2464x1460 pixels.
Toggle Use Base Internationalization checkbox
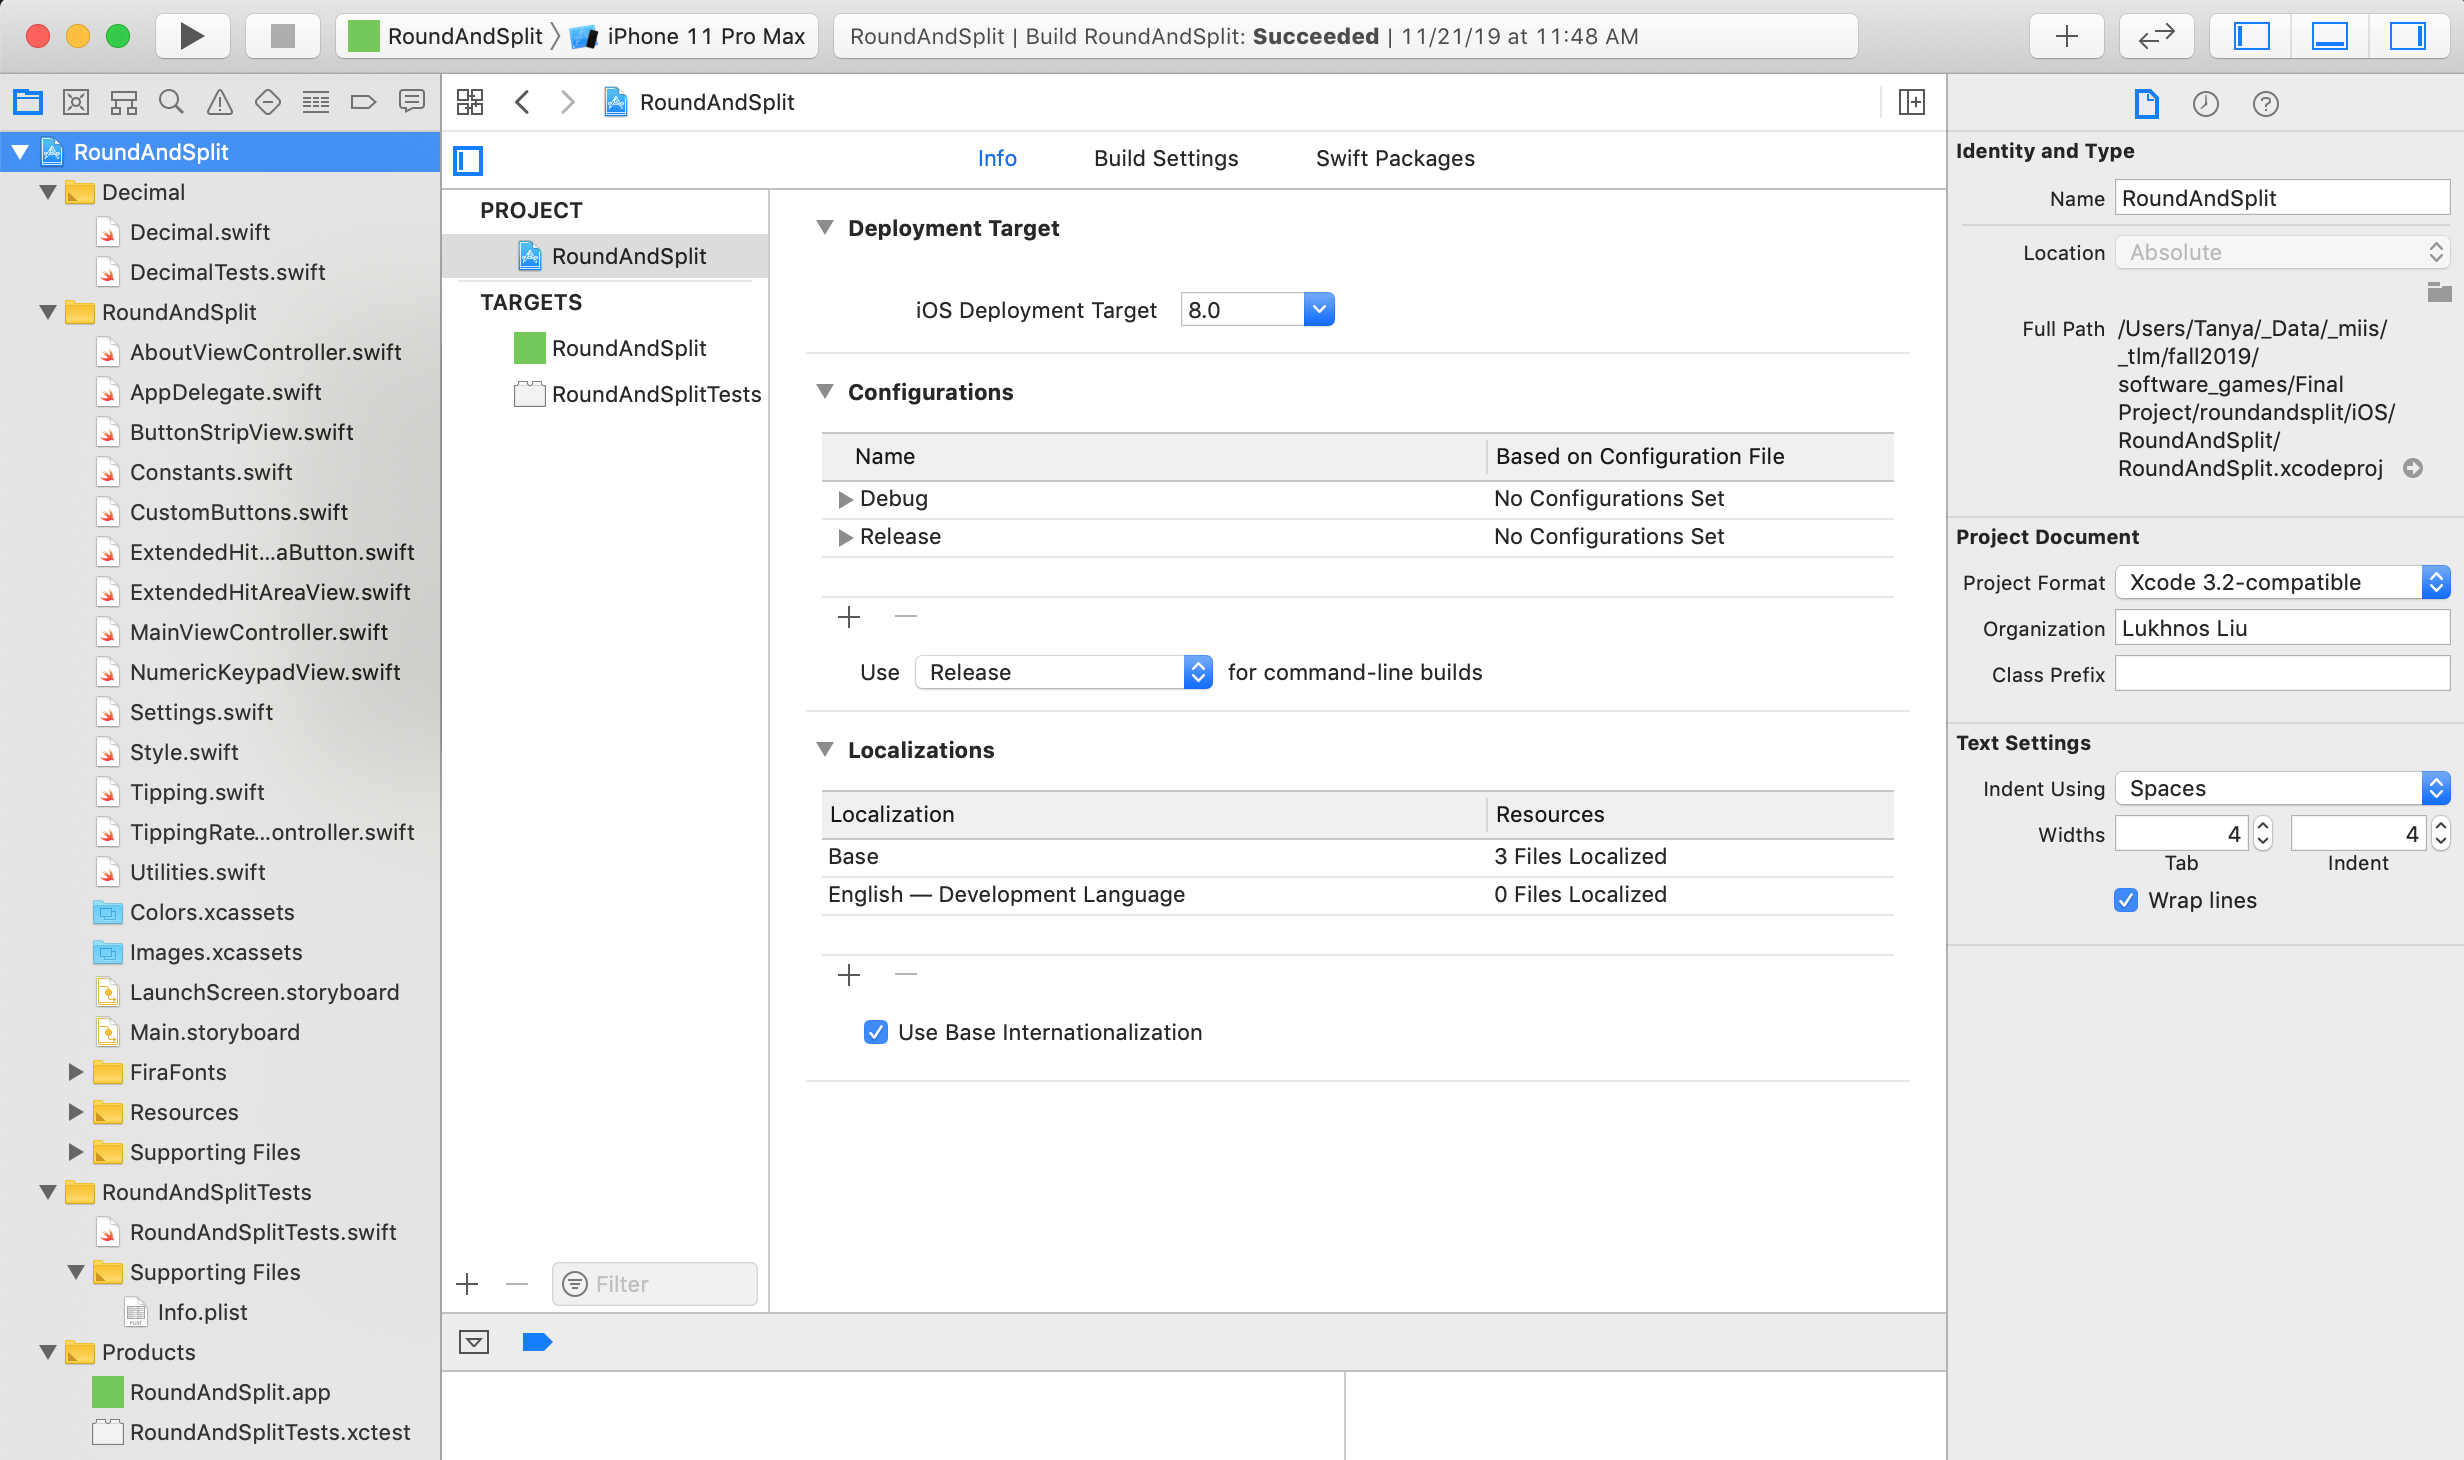876,1032
